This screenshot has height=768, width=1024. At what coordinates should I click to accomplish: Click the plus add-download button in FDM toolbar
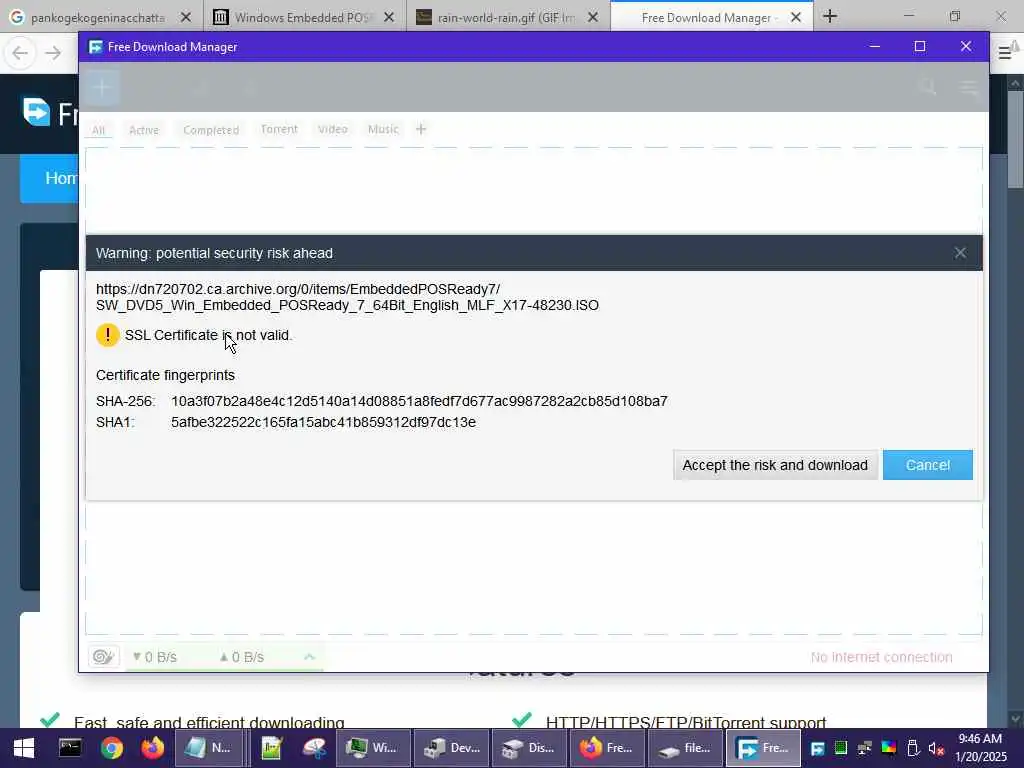[101, 88]
